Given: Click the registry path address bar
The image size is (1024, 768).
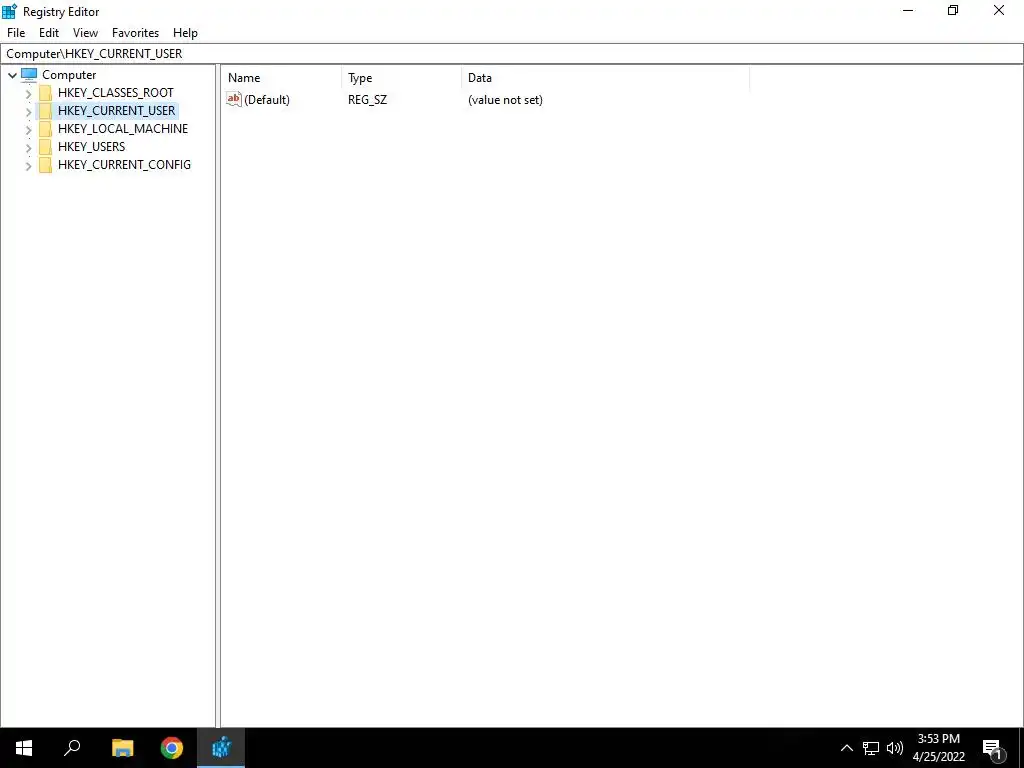Looking at the screenshot, I should coord(512,54).
